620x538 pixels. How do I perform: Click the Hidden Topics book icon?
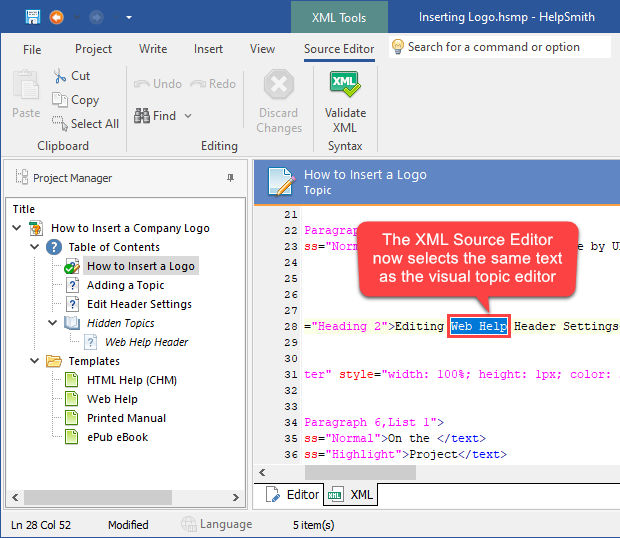pos(72,323)
